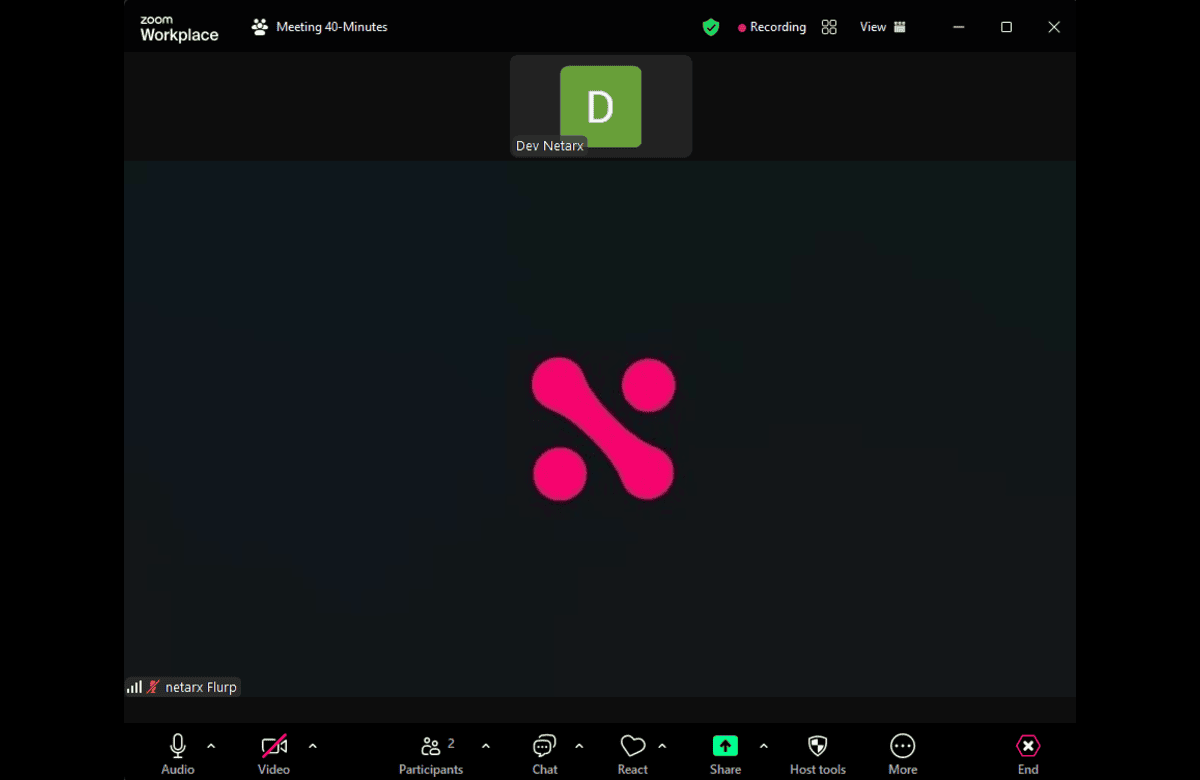Open the View layout menu
Image resolution: width=1200 pixels, height=780 pixels.
pyautogui.click(x=883, y=27)
